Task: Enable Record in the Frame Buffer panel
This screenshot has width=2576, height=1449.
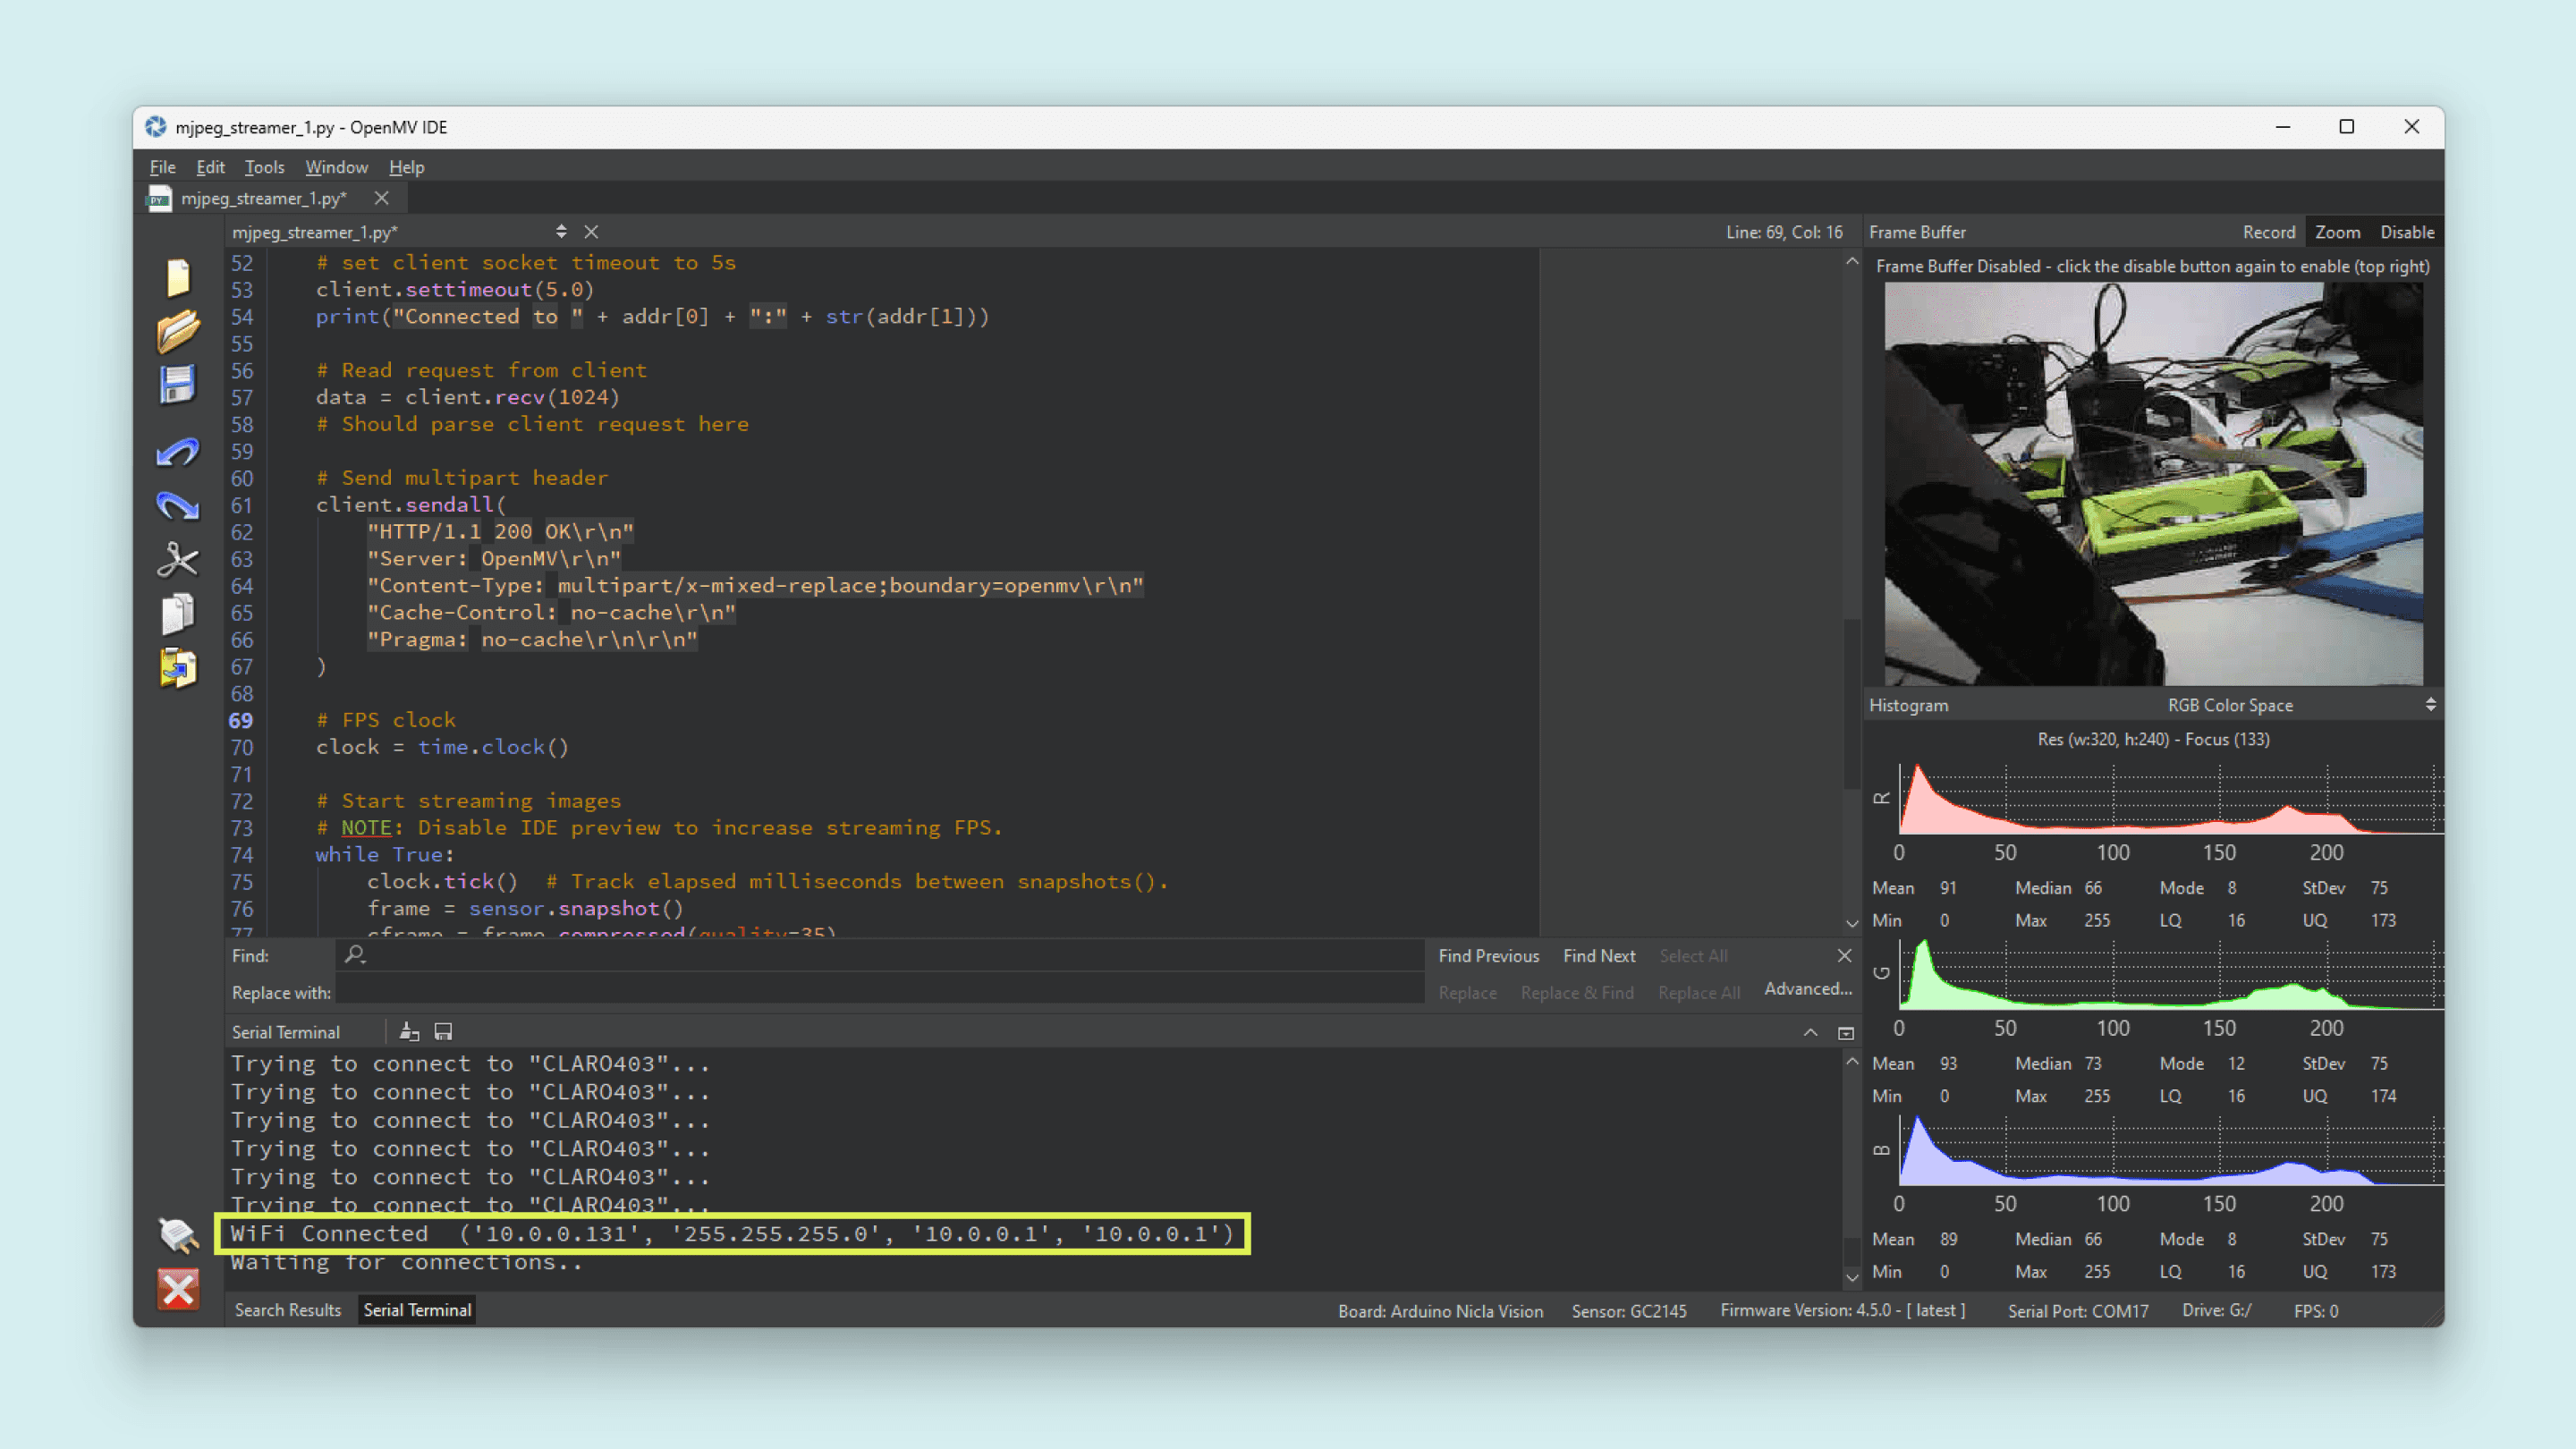Action: (x=2269, y=231)
